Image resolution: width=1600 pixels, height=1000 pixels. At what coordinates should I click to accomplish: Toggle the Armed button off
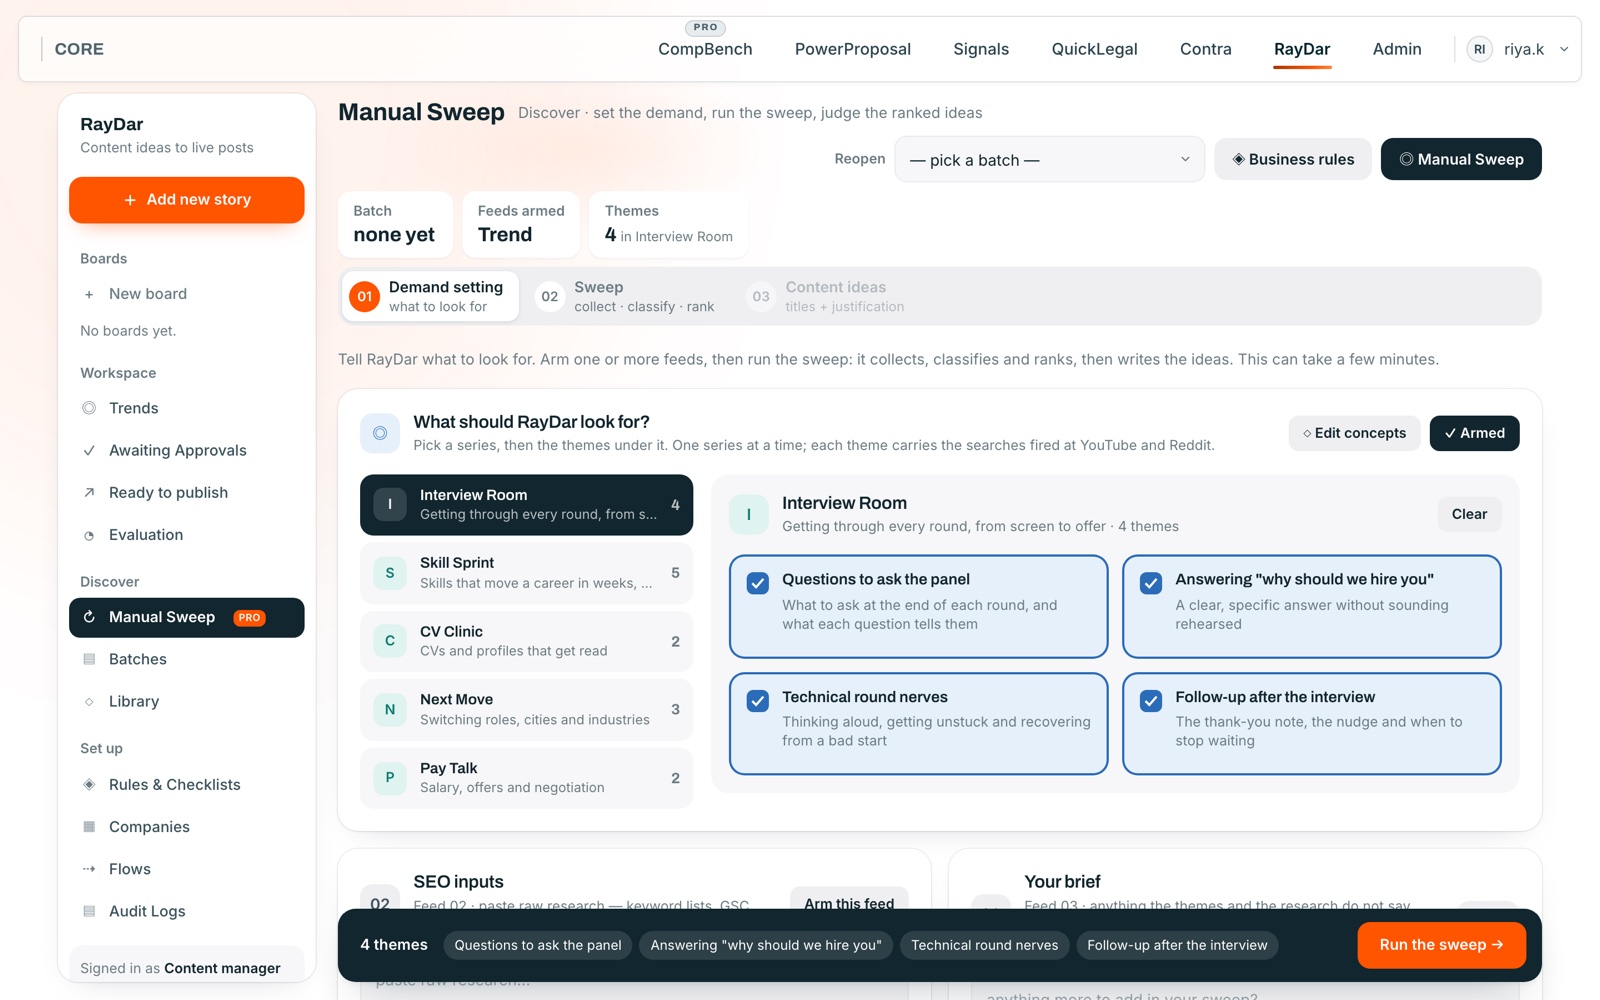pyautogui.click(x=1474, y=433)
